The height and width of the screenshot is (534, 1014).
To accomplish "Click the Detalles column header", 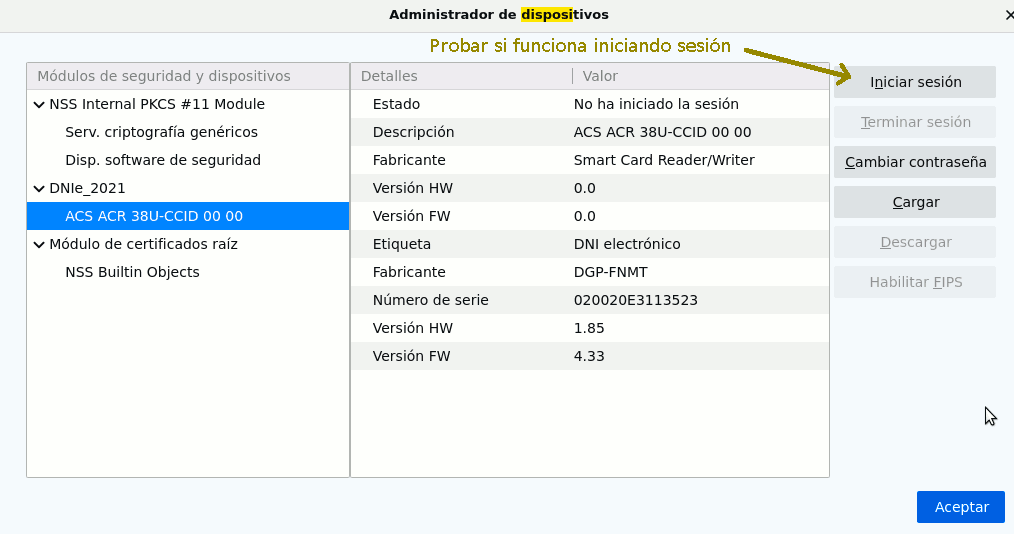I will 462,76.
